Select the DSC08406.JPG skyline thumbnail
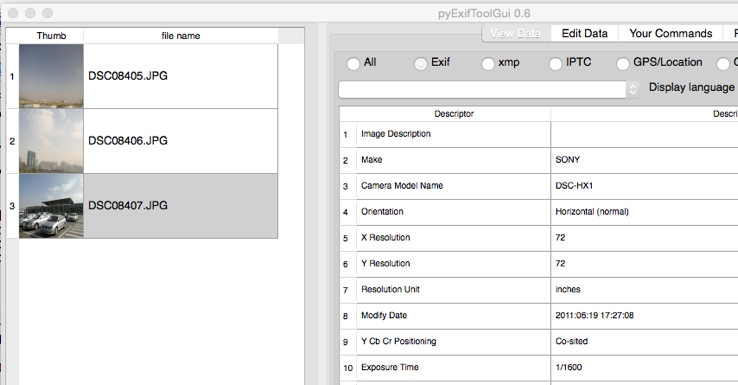 click(51, 141)
